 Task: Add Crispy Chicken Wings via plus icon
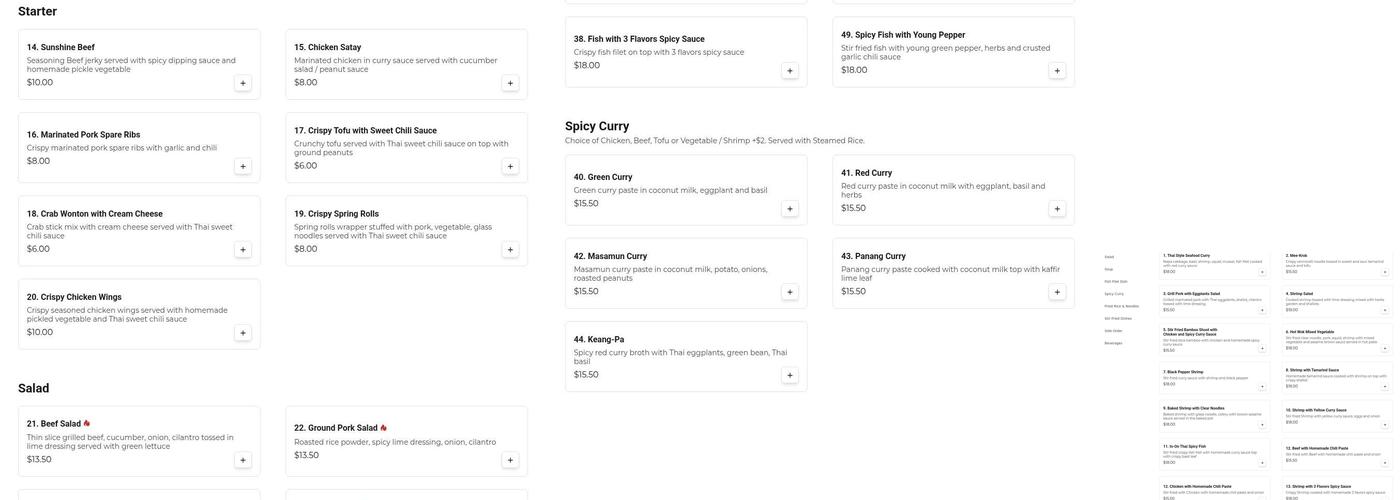[242, 333]
